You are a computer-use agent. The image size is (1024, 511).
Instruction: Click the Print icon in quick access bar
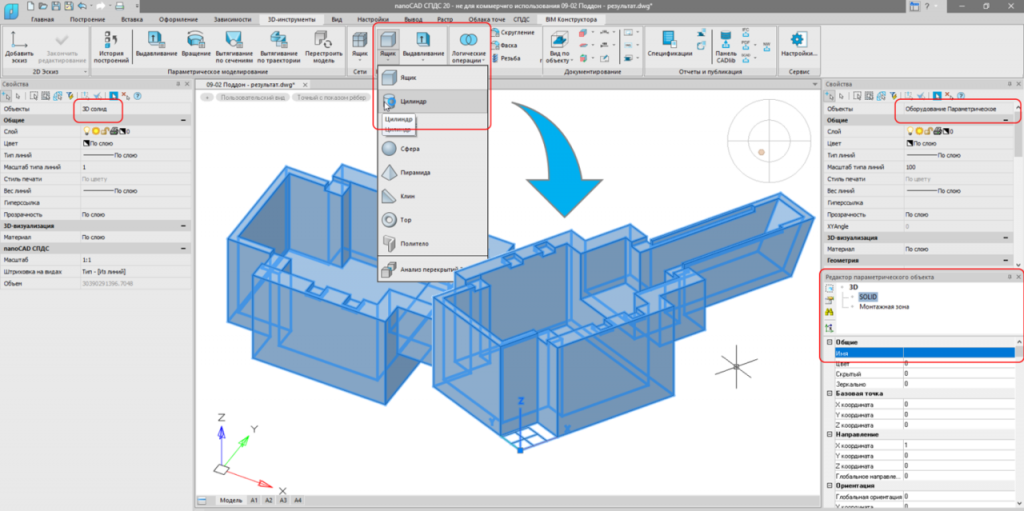click(120, 6)
